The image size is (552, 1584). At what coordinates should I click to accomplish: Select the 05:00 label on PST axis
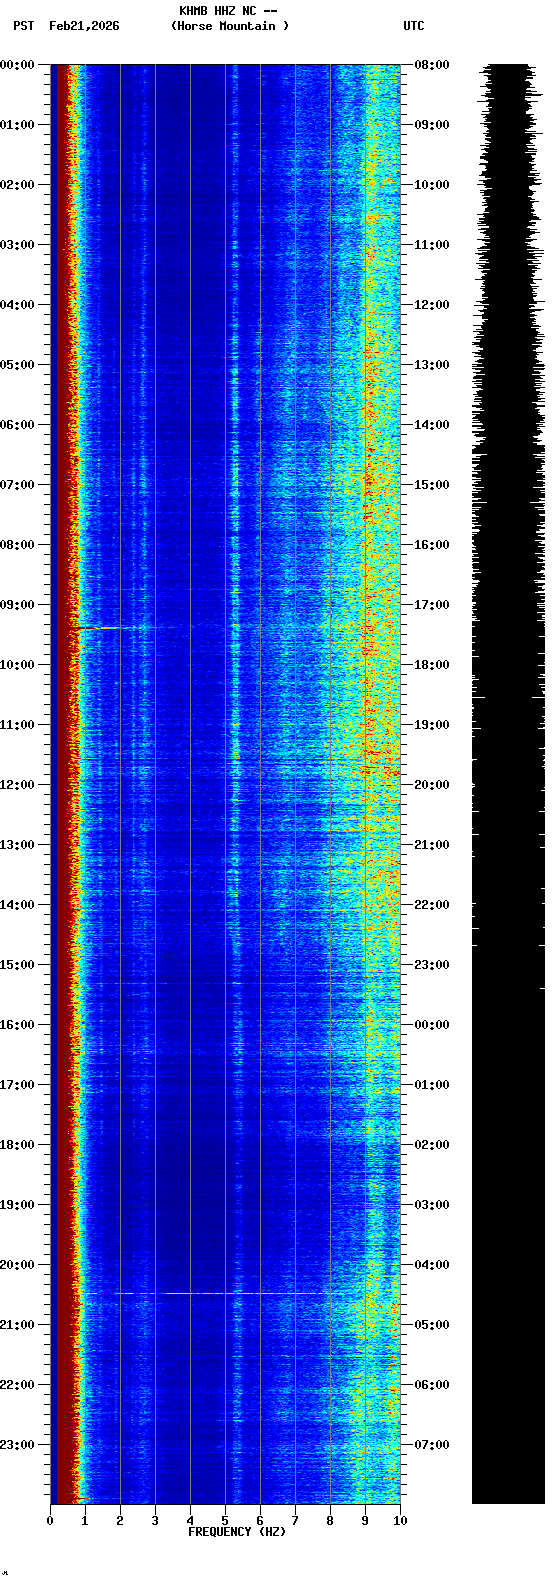[x=18, y=365]
